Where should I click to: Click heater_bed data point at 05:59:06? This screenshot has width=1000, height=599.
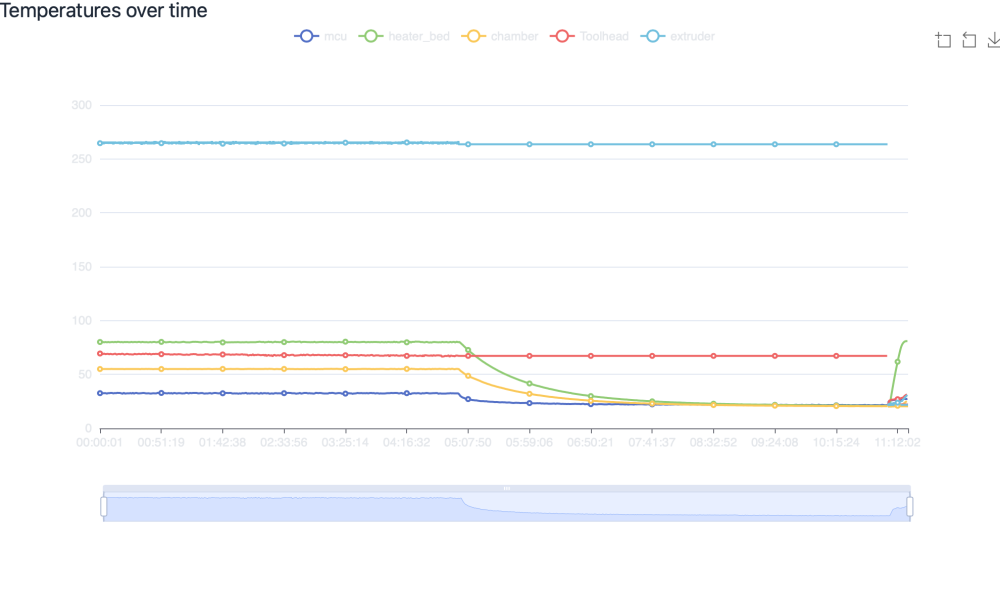[529, 383]
